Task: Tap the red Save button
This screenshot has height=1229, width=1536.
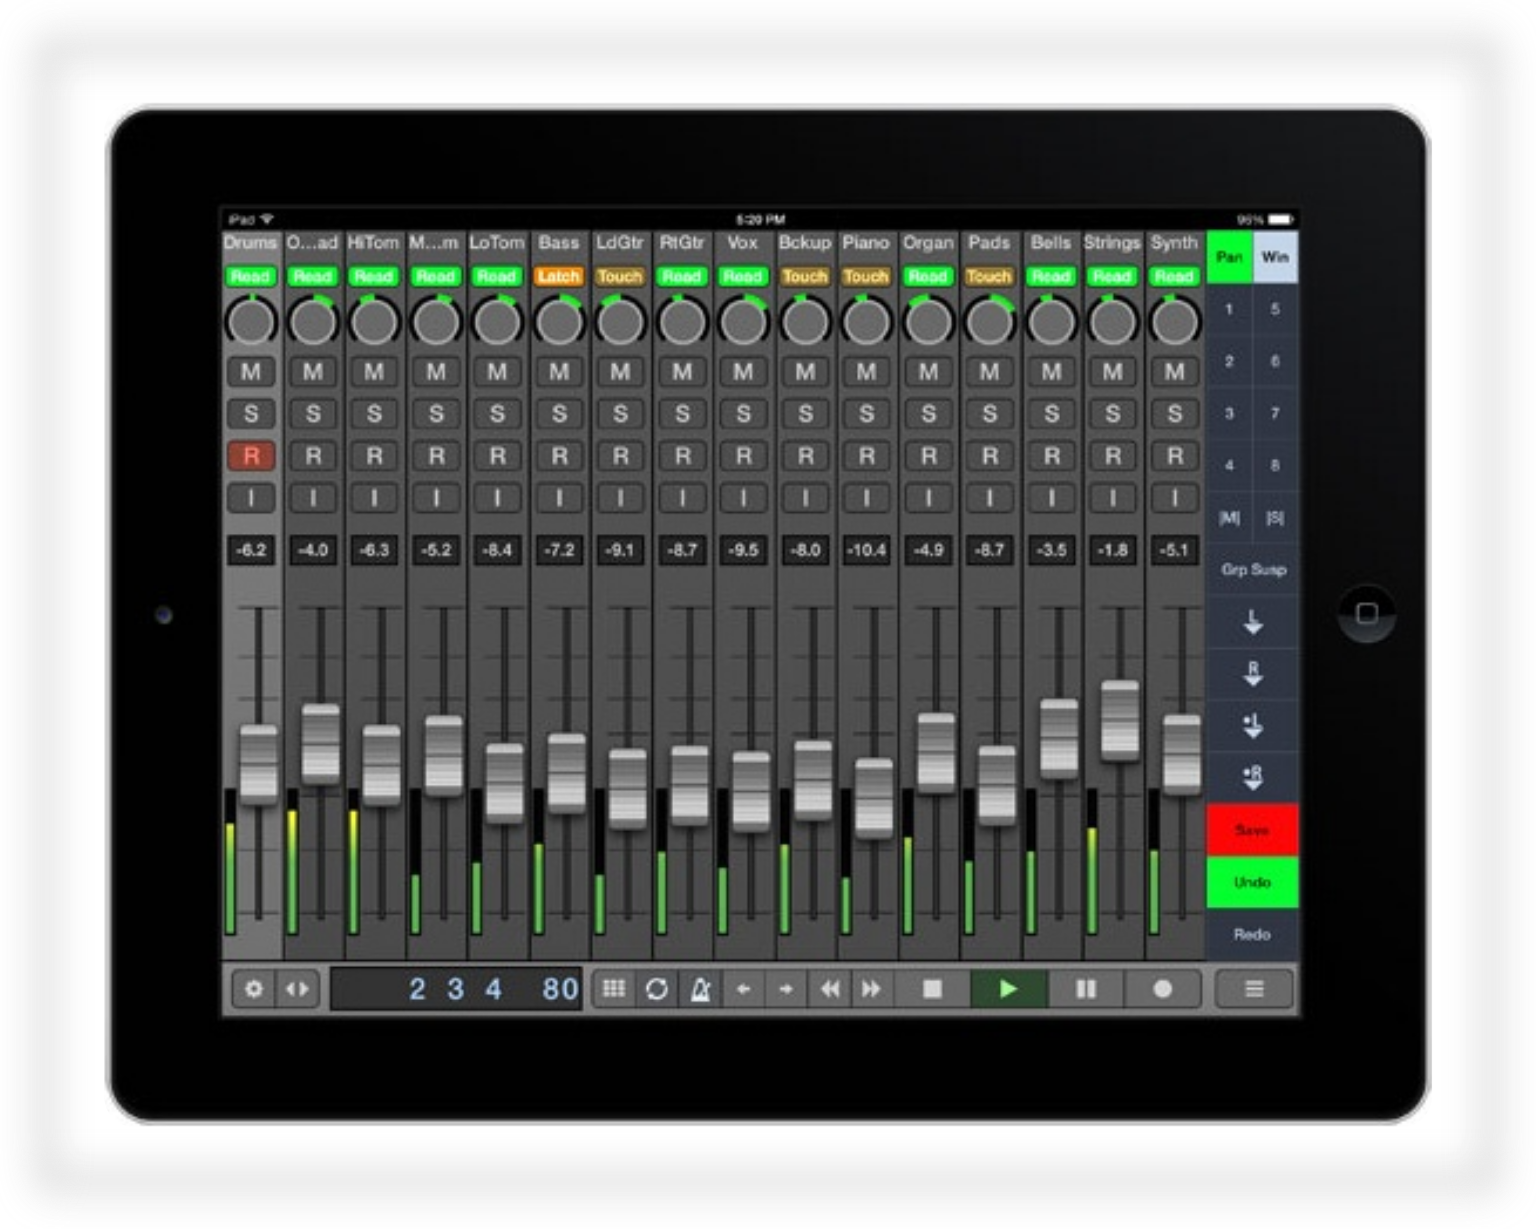Action: point(1252,830)
